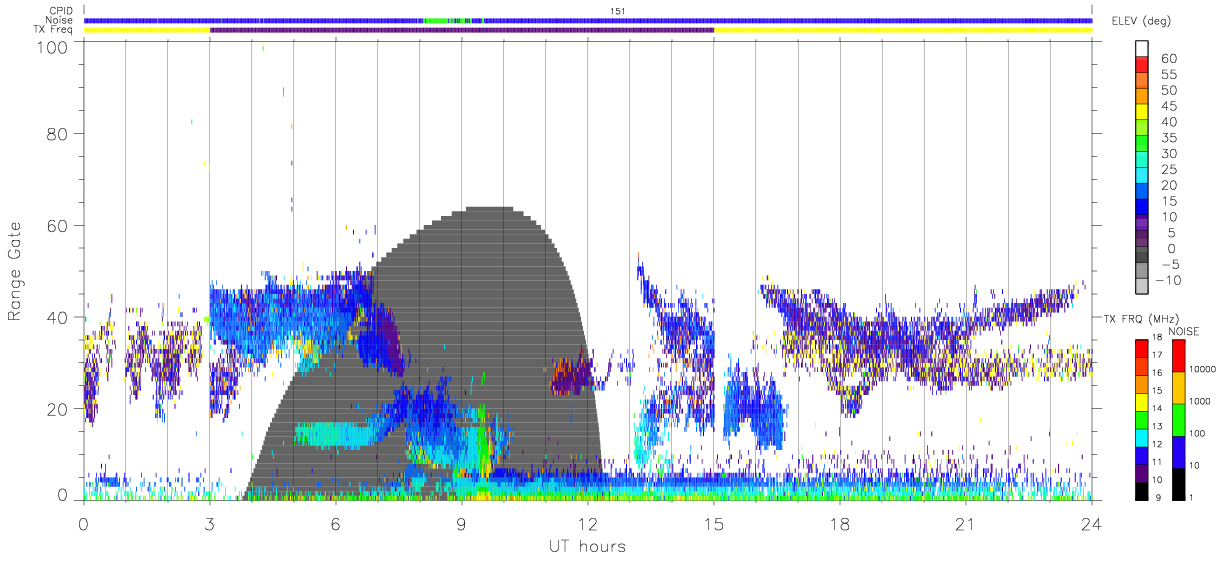The height and width of the screenshot is (567, 1228).
Task: Click the "24" tick on UT hours axis
Action: 1092,523
